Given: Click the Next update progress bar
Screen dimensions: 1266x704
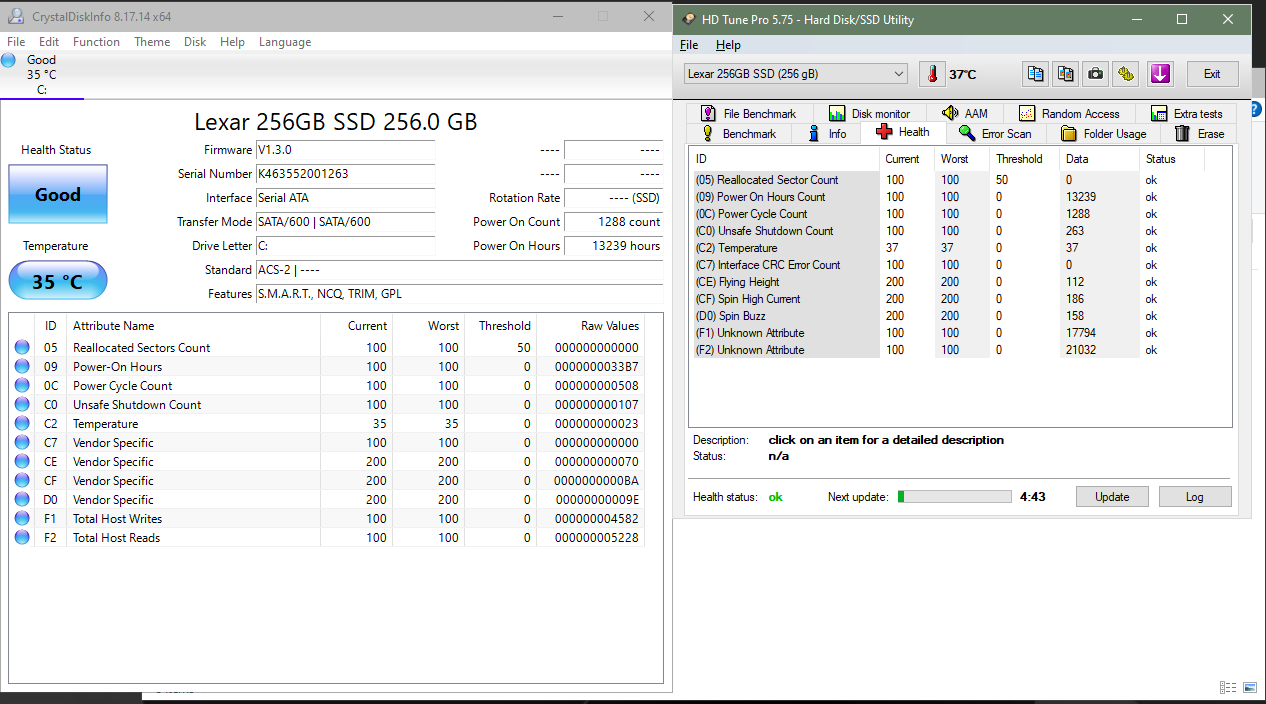Looking at the screenshot, I should 955,496.
